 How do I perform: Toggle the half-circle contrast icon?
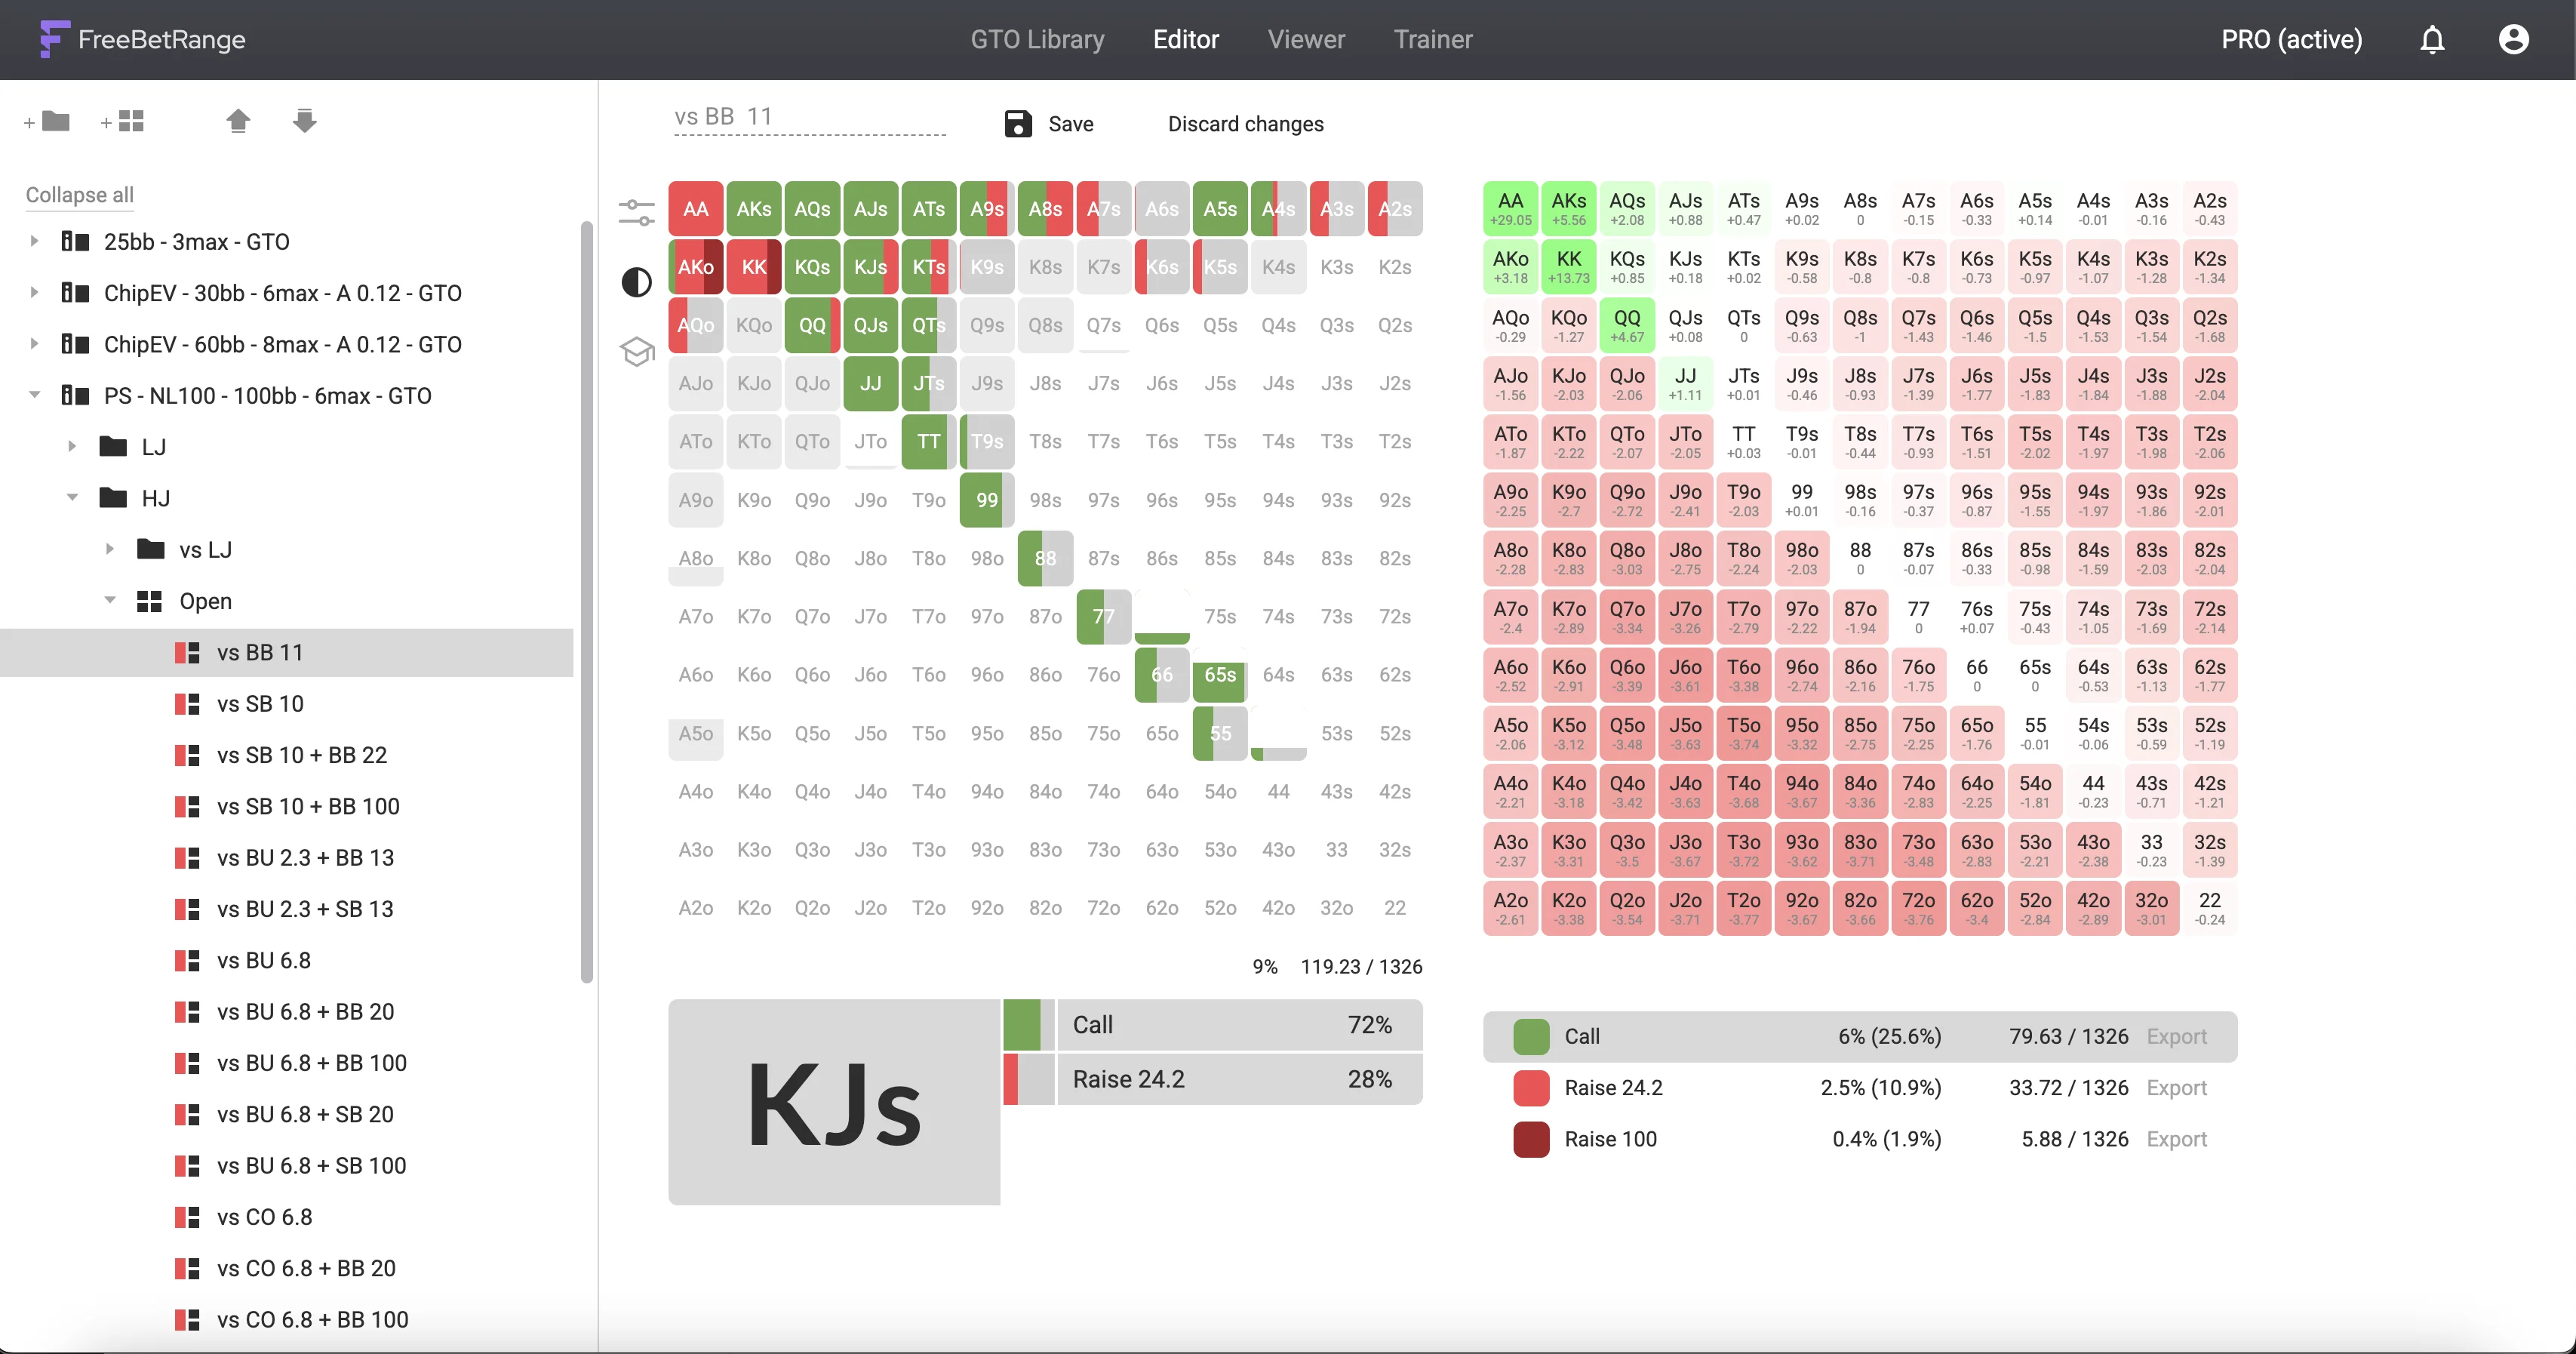click(x=636, y=282)
